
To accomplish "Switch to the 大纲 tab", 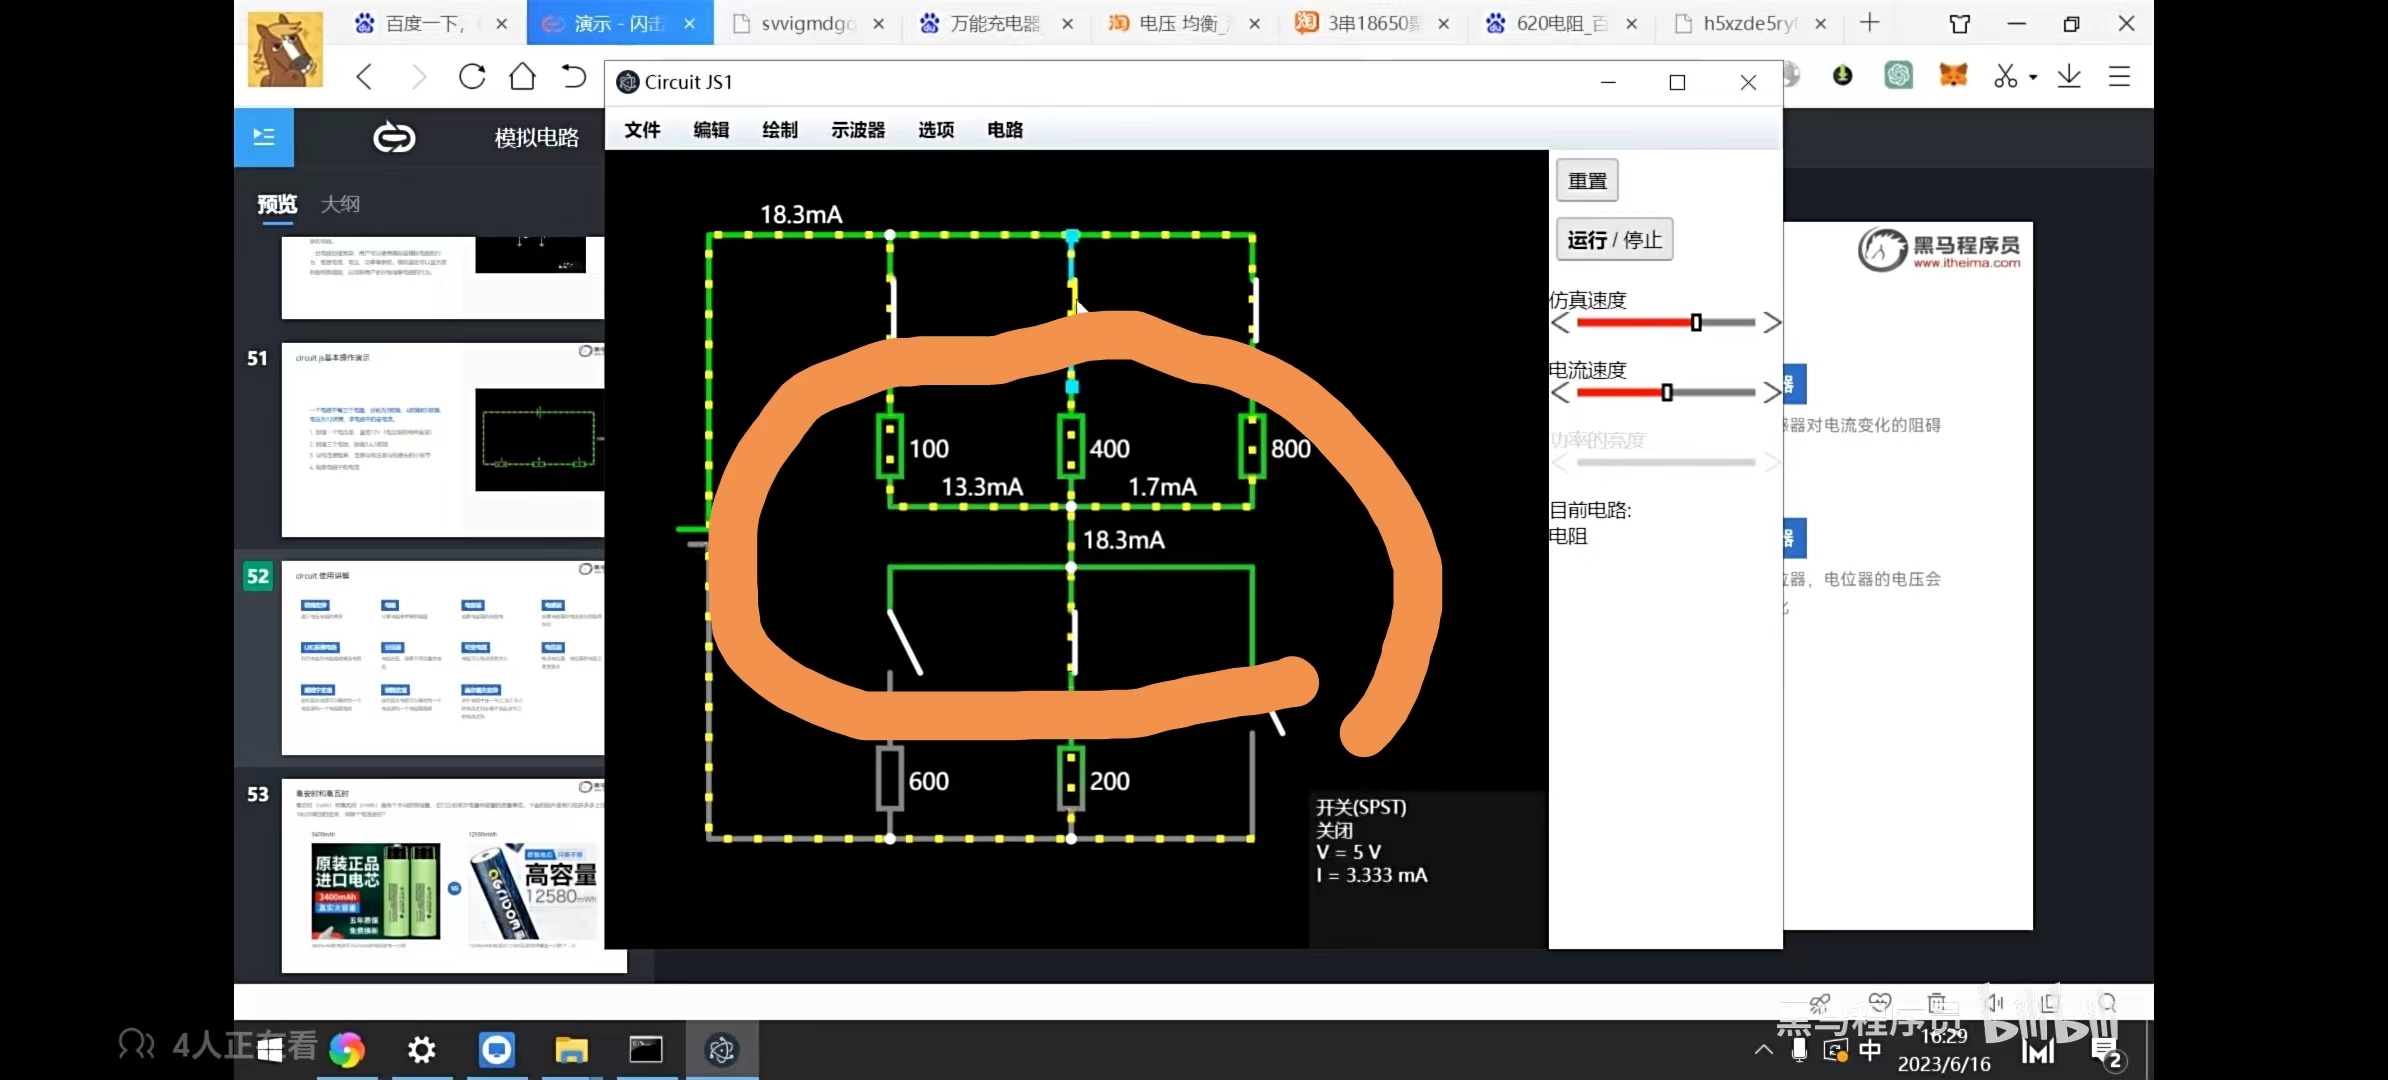I will (340, 204).
